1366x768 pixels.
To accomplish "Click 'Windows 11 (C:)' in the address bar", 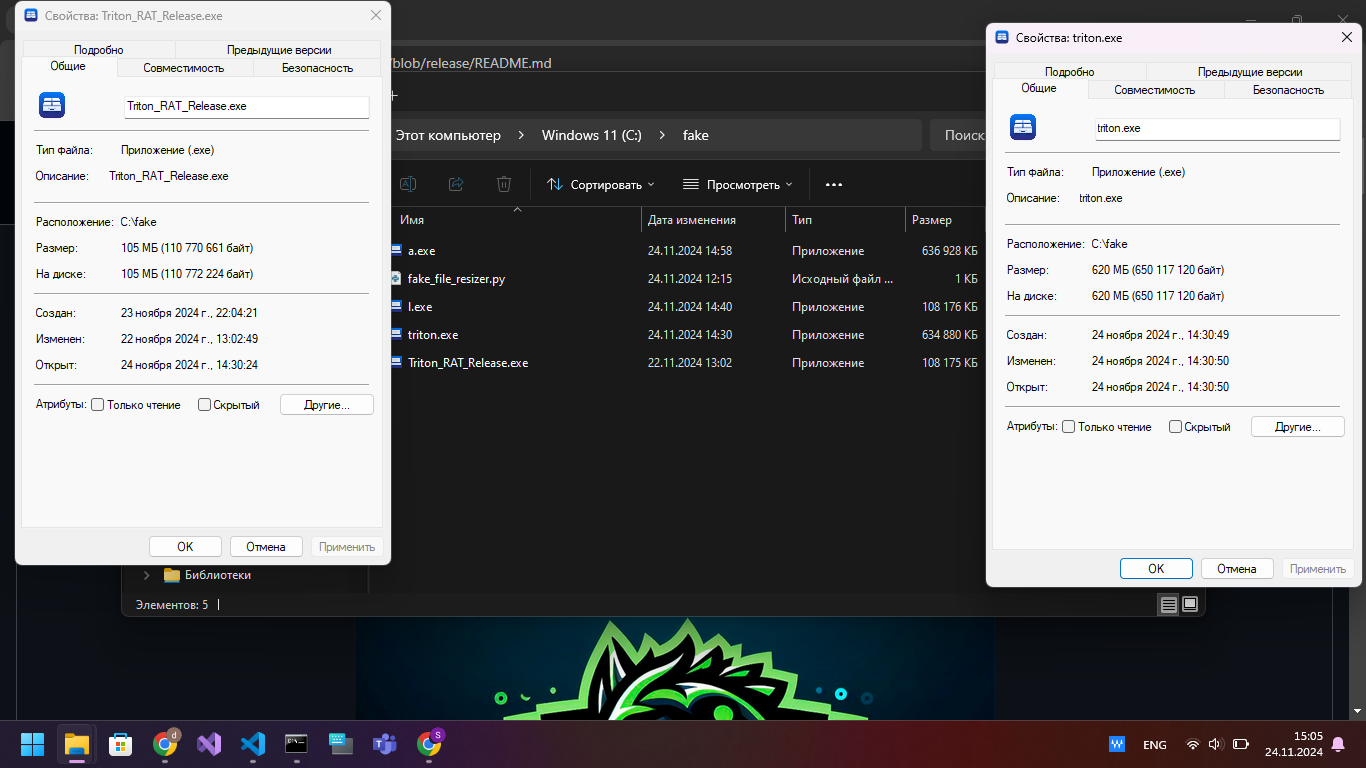I will point(592,135).
